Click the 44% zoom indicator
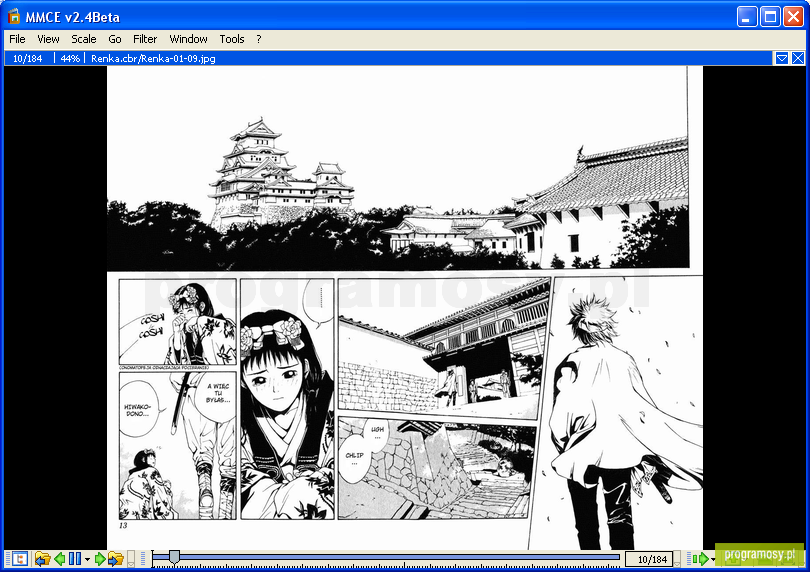The width and height of the screenshot is (810, 572). pyautogui.click(x=70, y=58)
